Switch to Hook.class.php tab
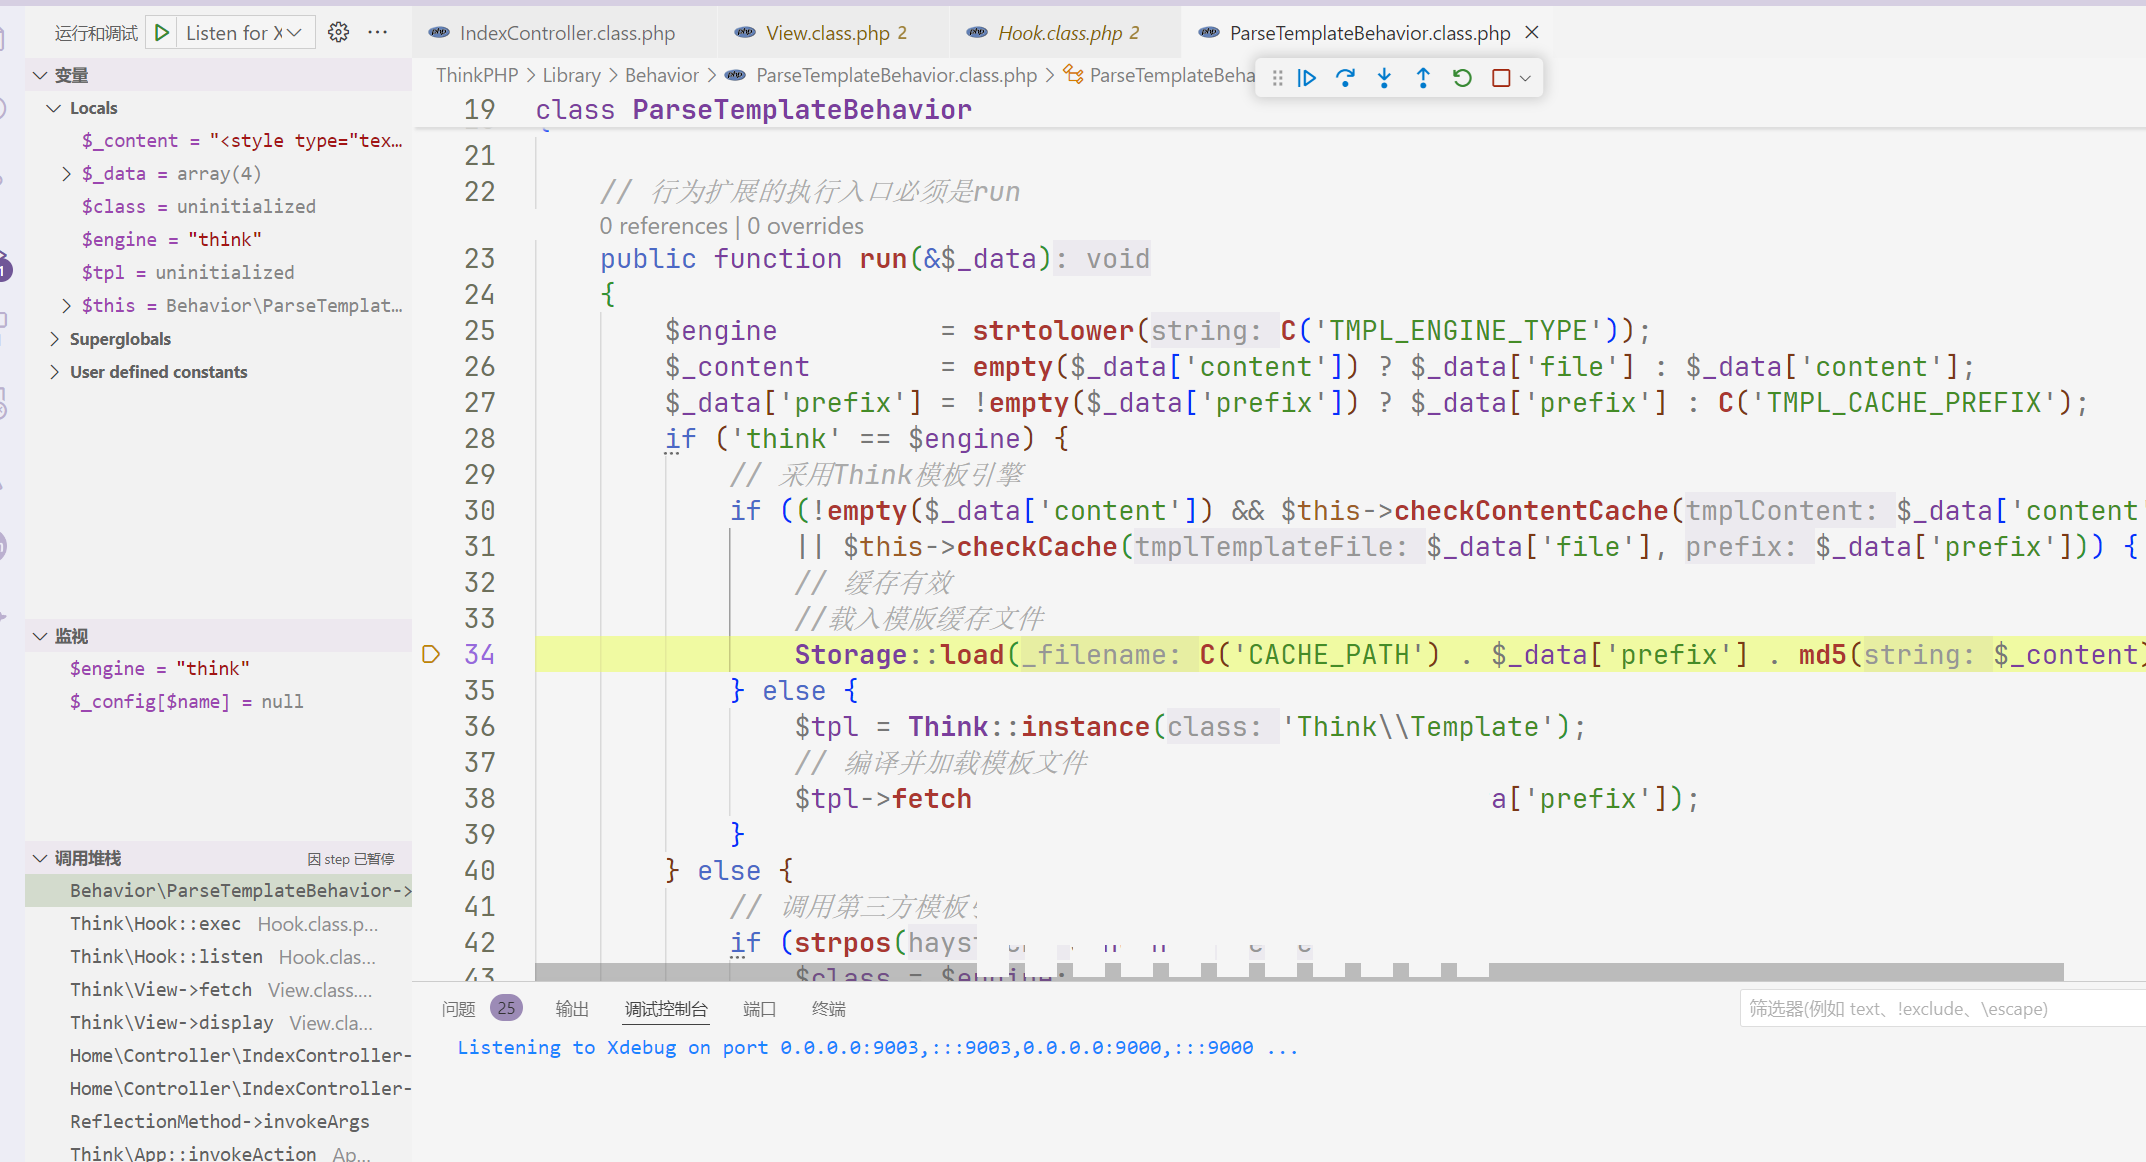Screen dimensions: 2146x1162 pos(1058,33)
